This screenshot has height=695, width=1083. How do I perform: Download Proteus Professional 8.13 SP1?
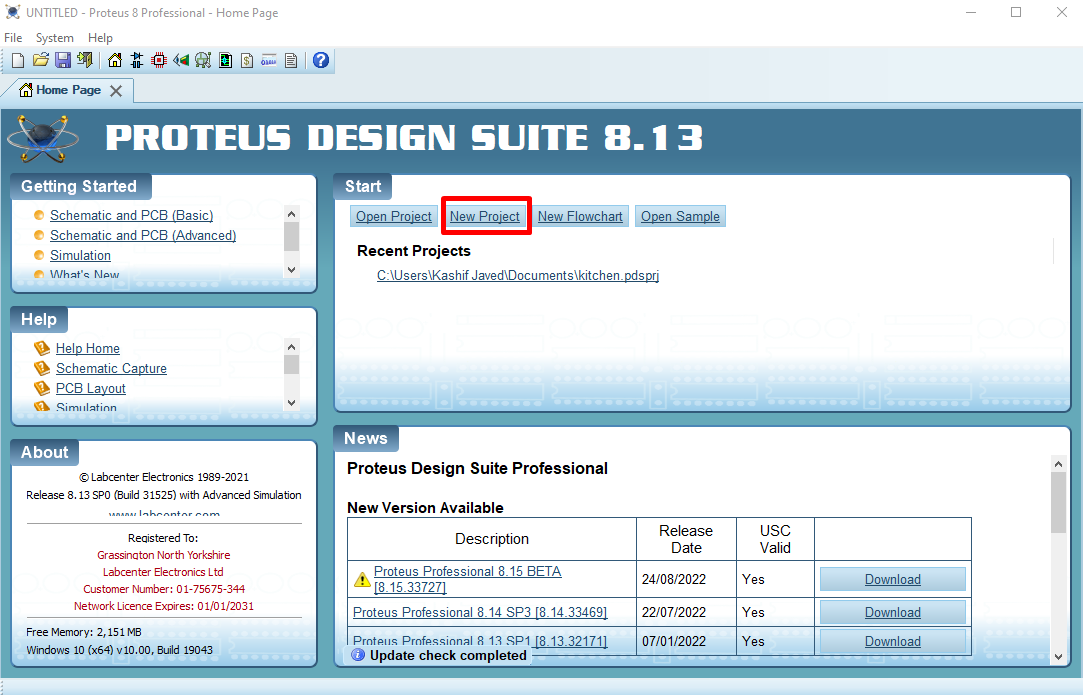tap(892, 641)
